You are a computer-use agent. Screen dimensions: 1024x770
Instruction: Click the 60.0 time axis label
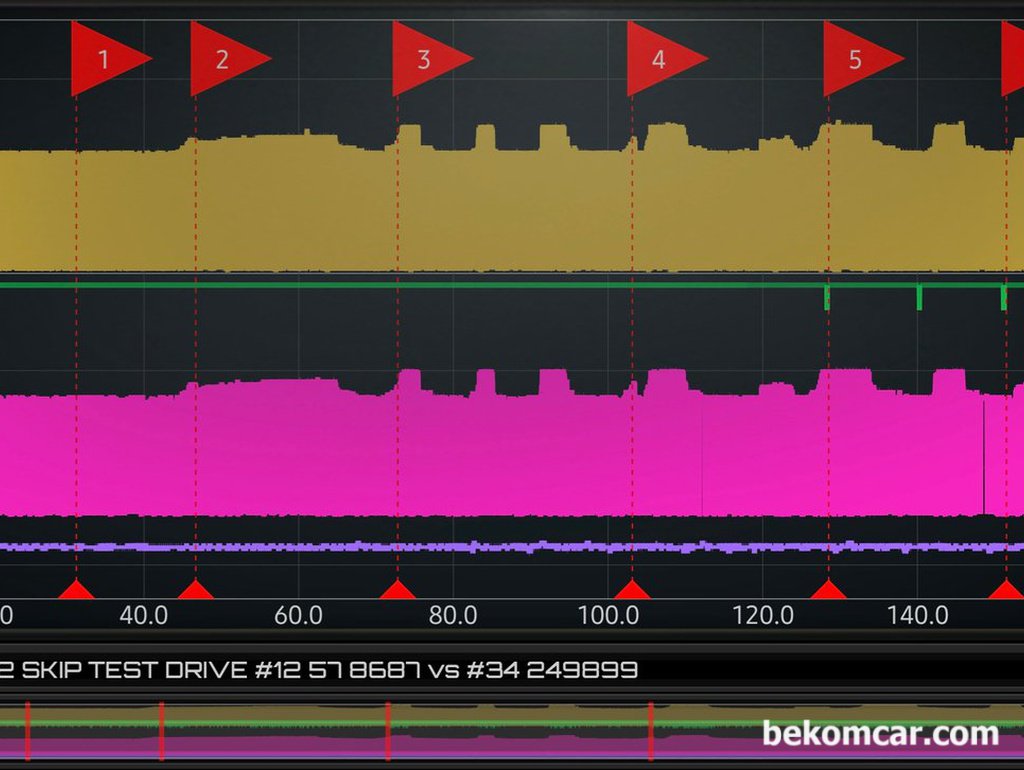click(298, 615)
